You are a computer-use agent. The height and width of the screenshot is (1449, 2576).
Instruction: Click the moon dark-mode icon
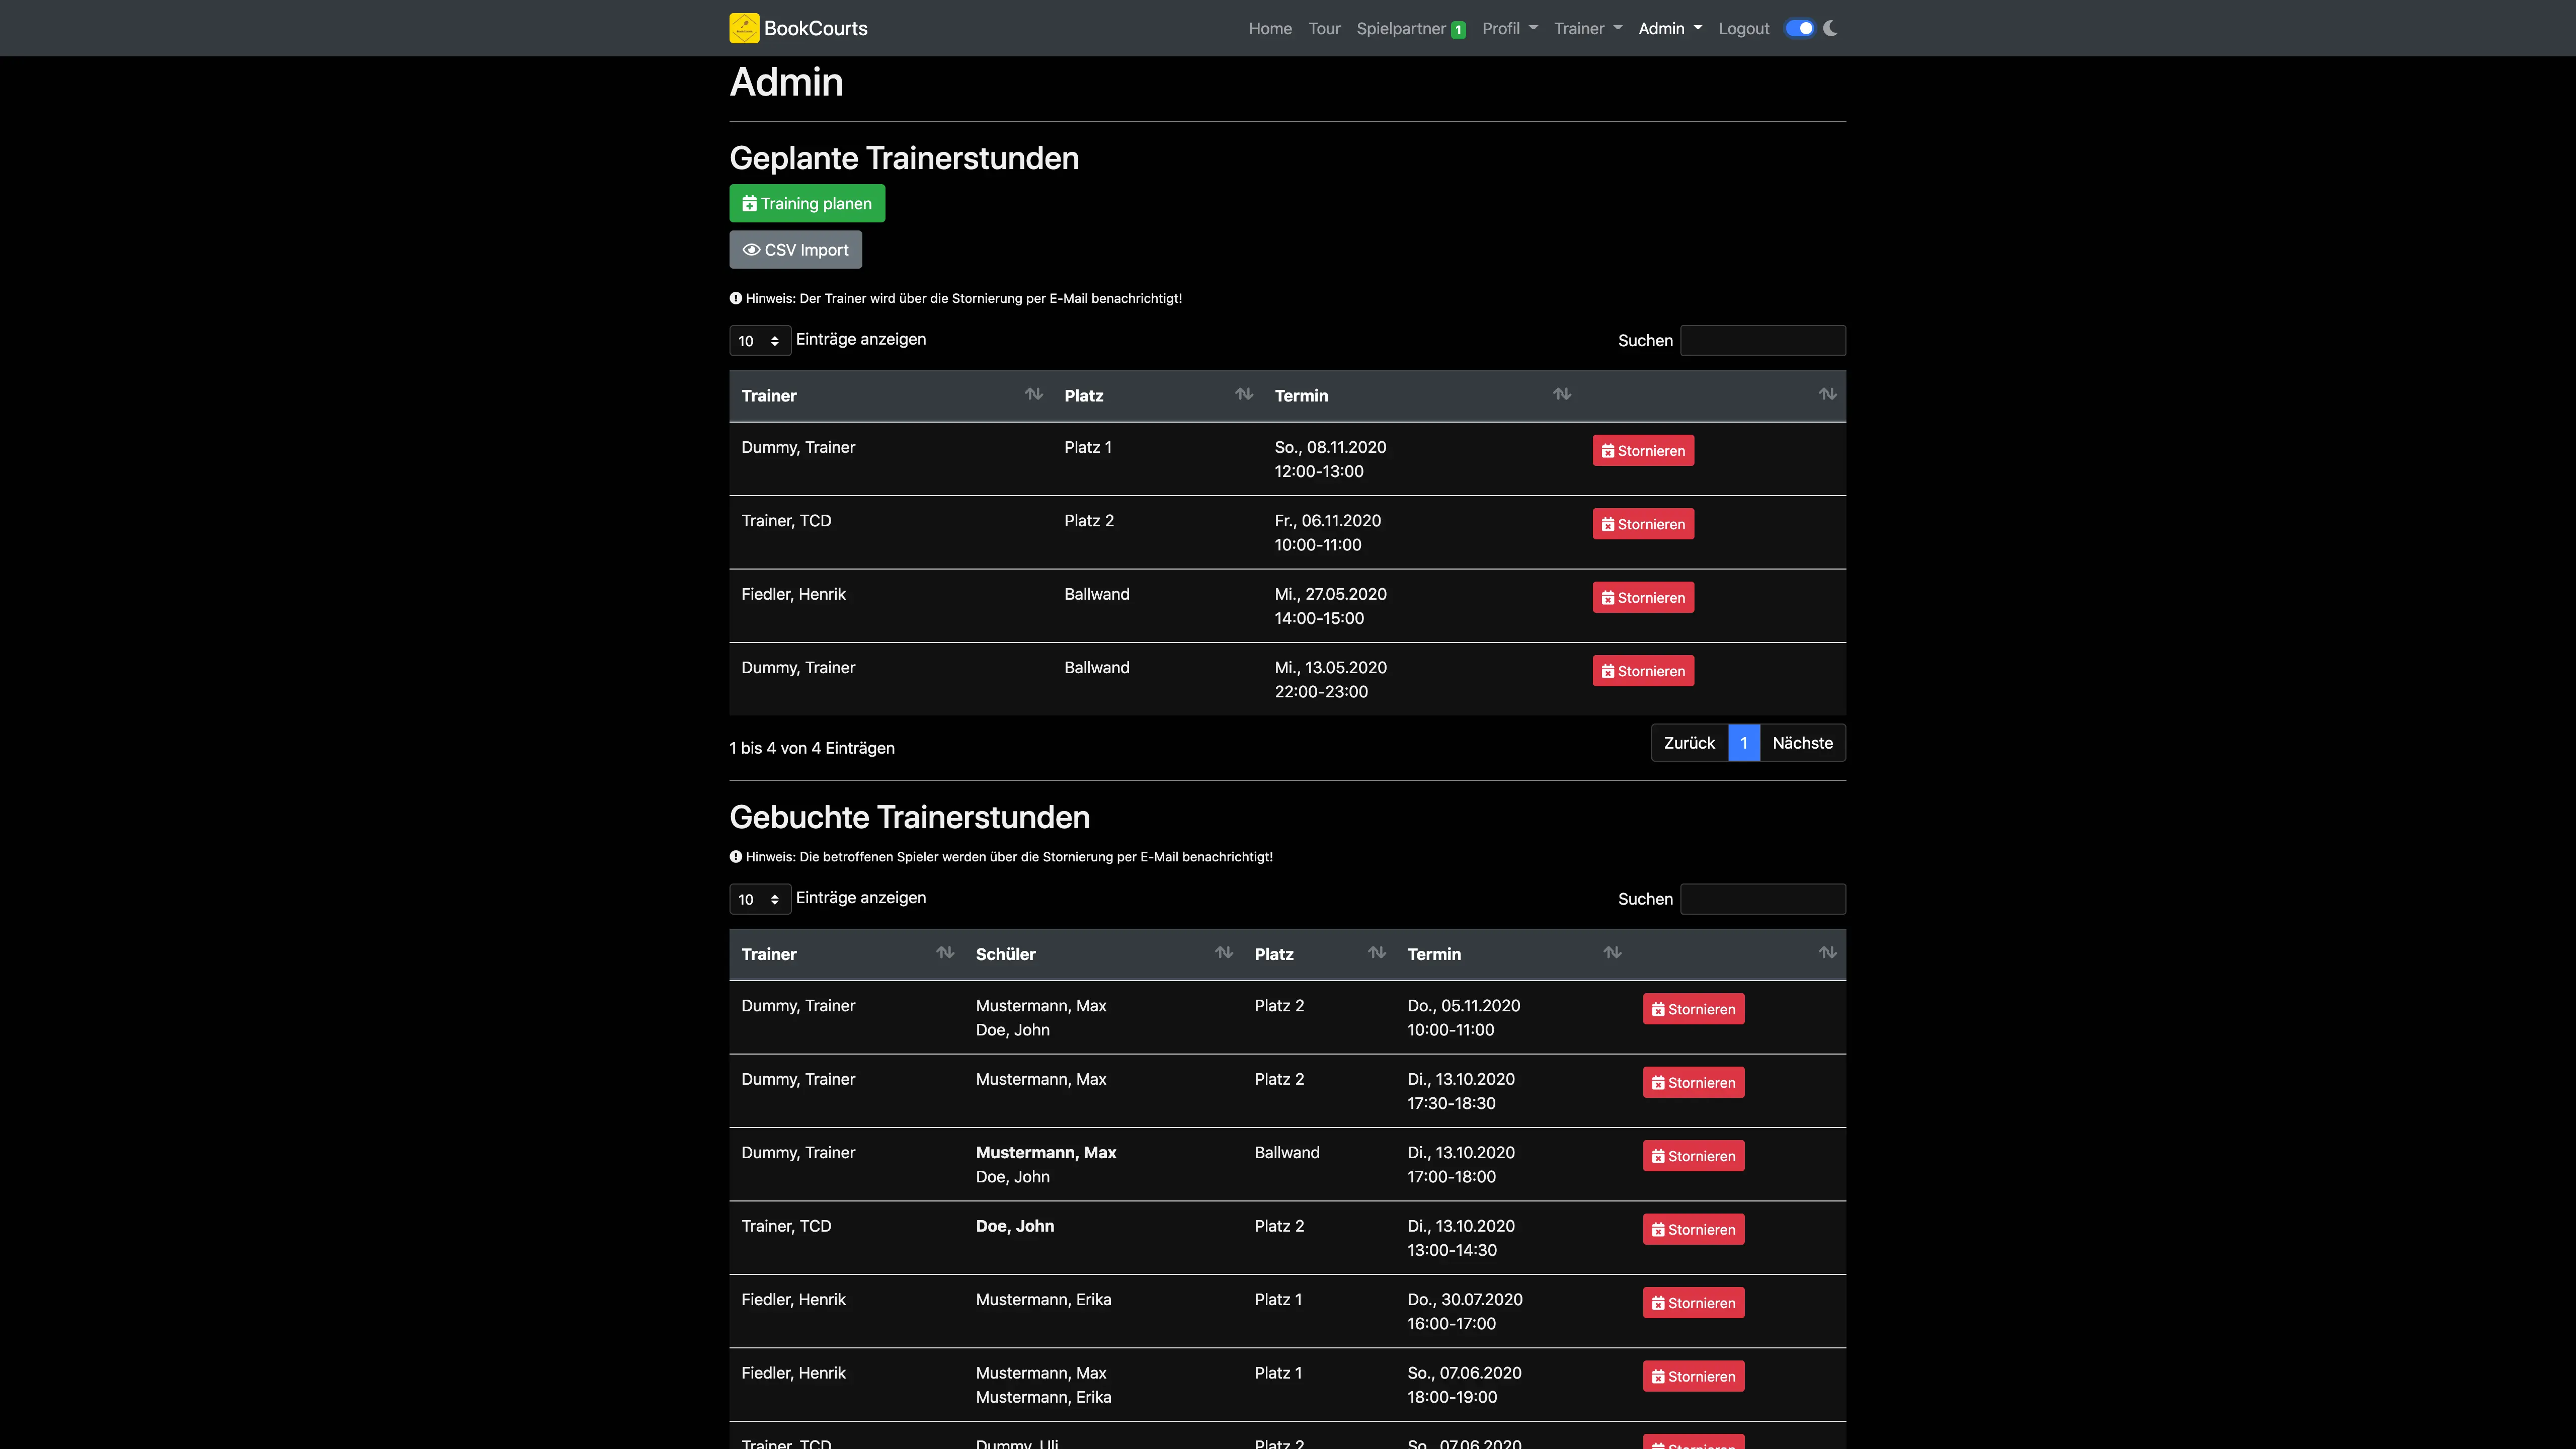pyautogui.click(x=1830, y=28)
